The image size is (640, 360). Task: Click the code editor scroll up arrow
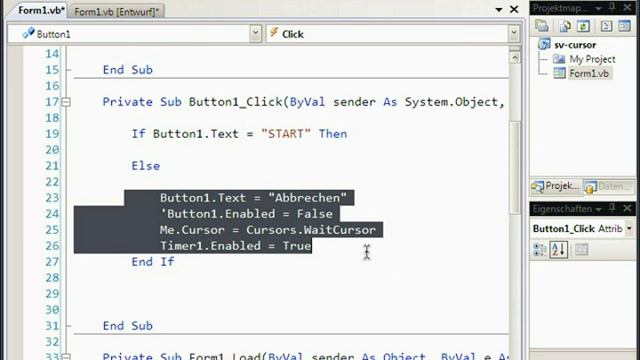click(515, 58)
